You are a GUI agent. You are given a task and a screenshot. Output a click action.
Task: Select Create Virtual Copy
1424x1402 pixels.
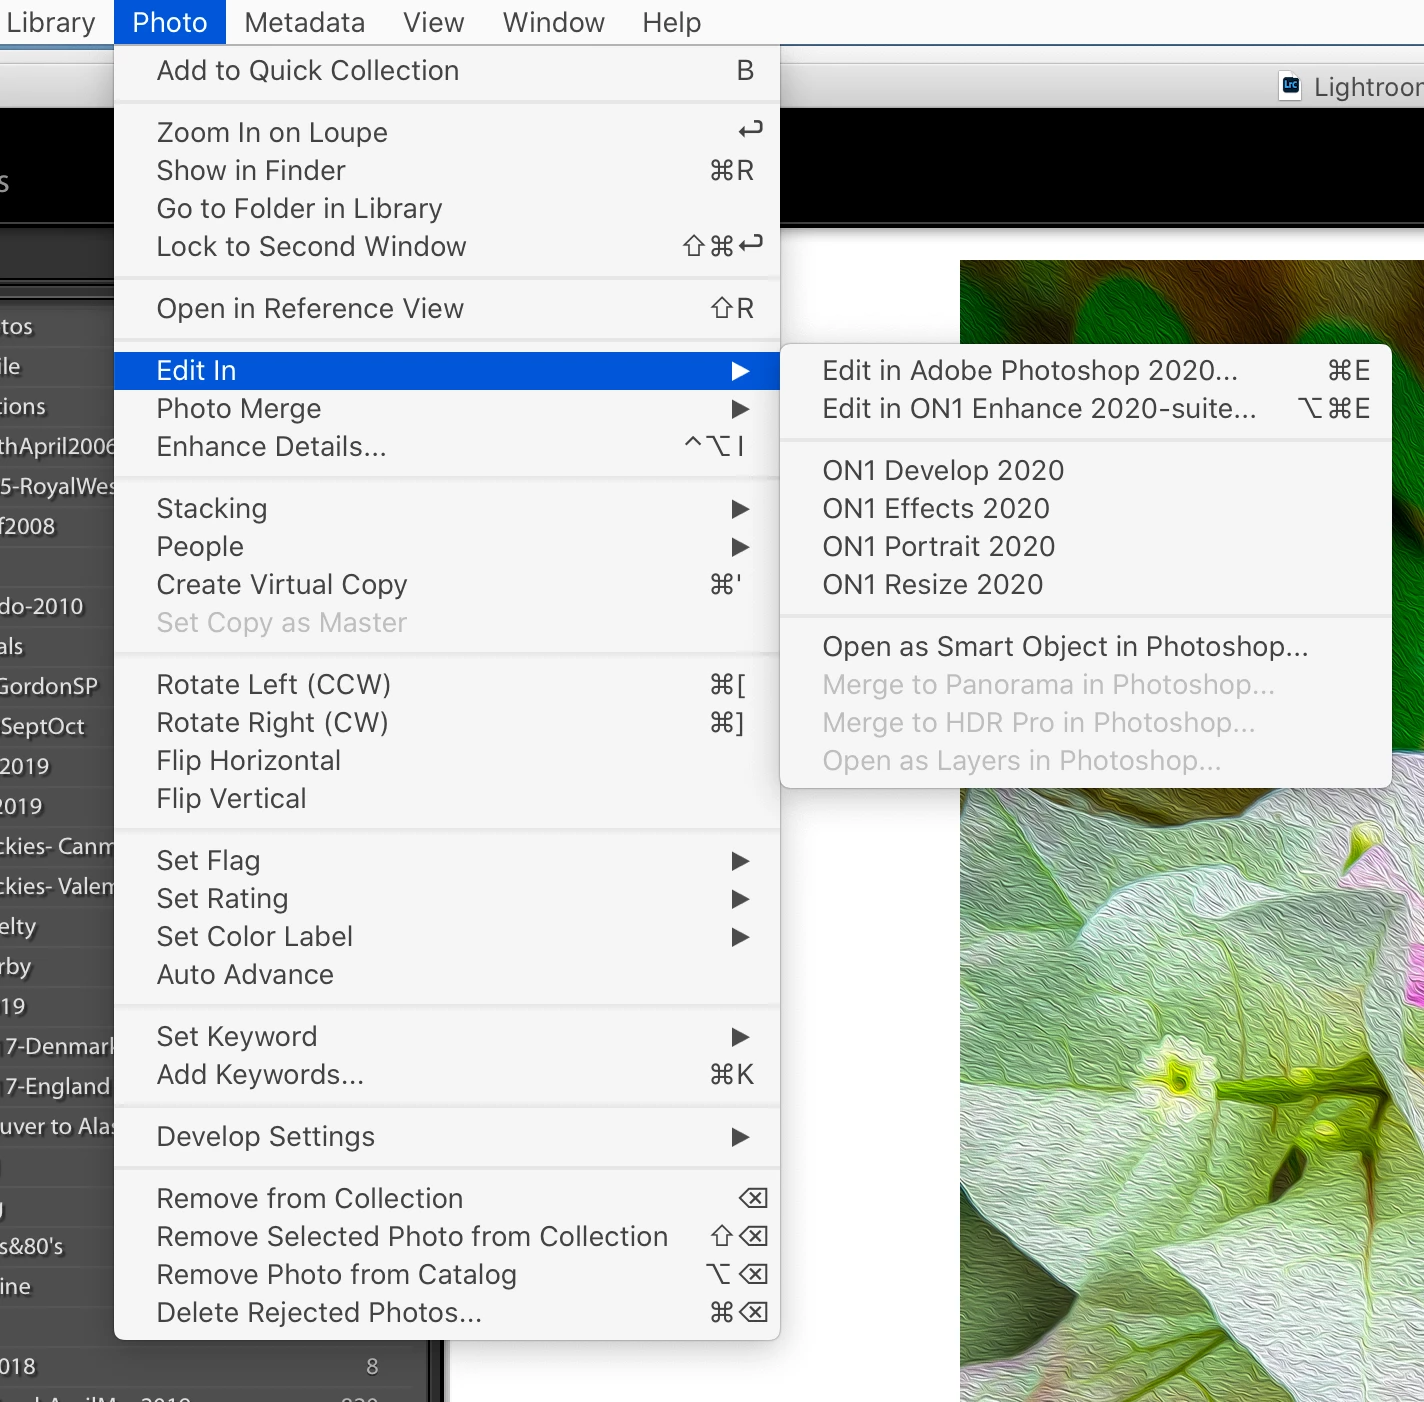(x=447, y=585)
